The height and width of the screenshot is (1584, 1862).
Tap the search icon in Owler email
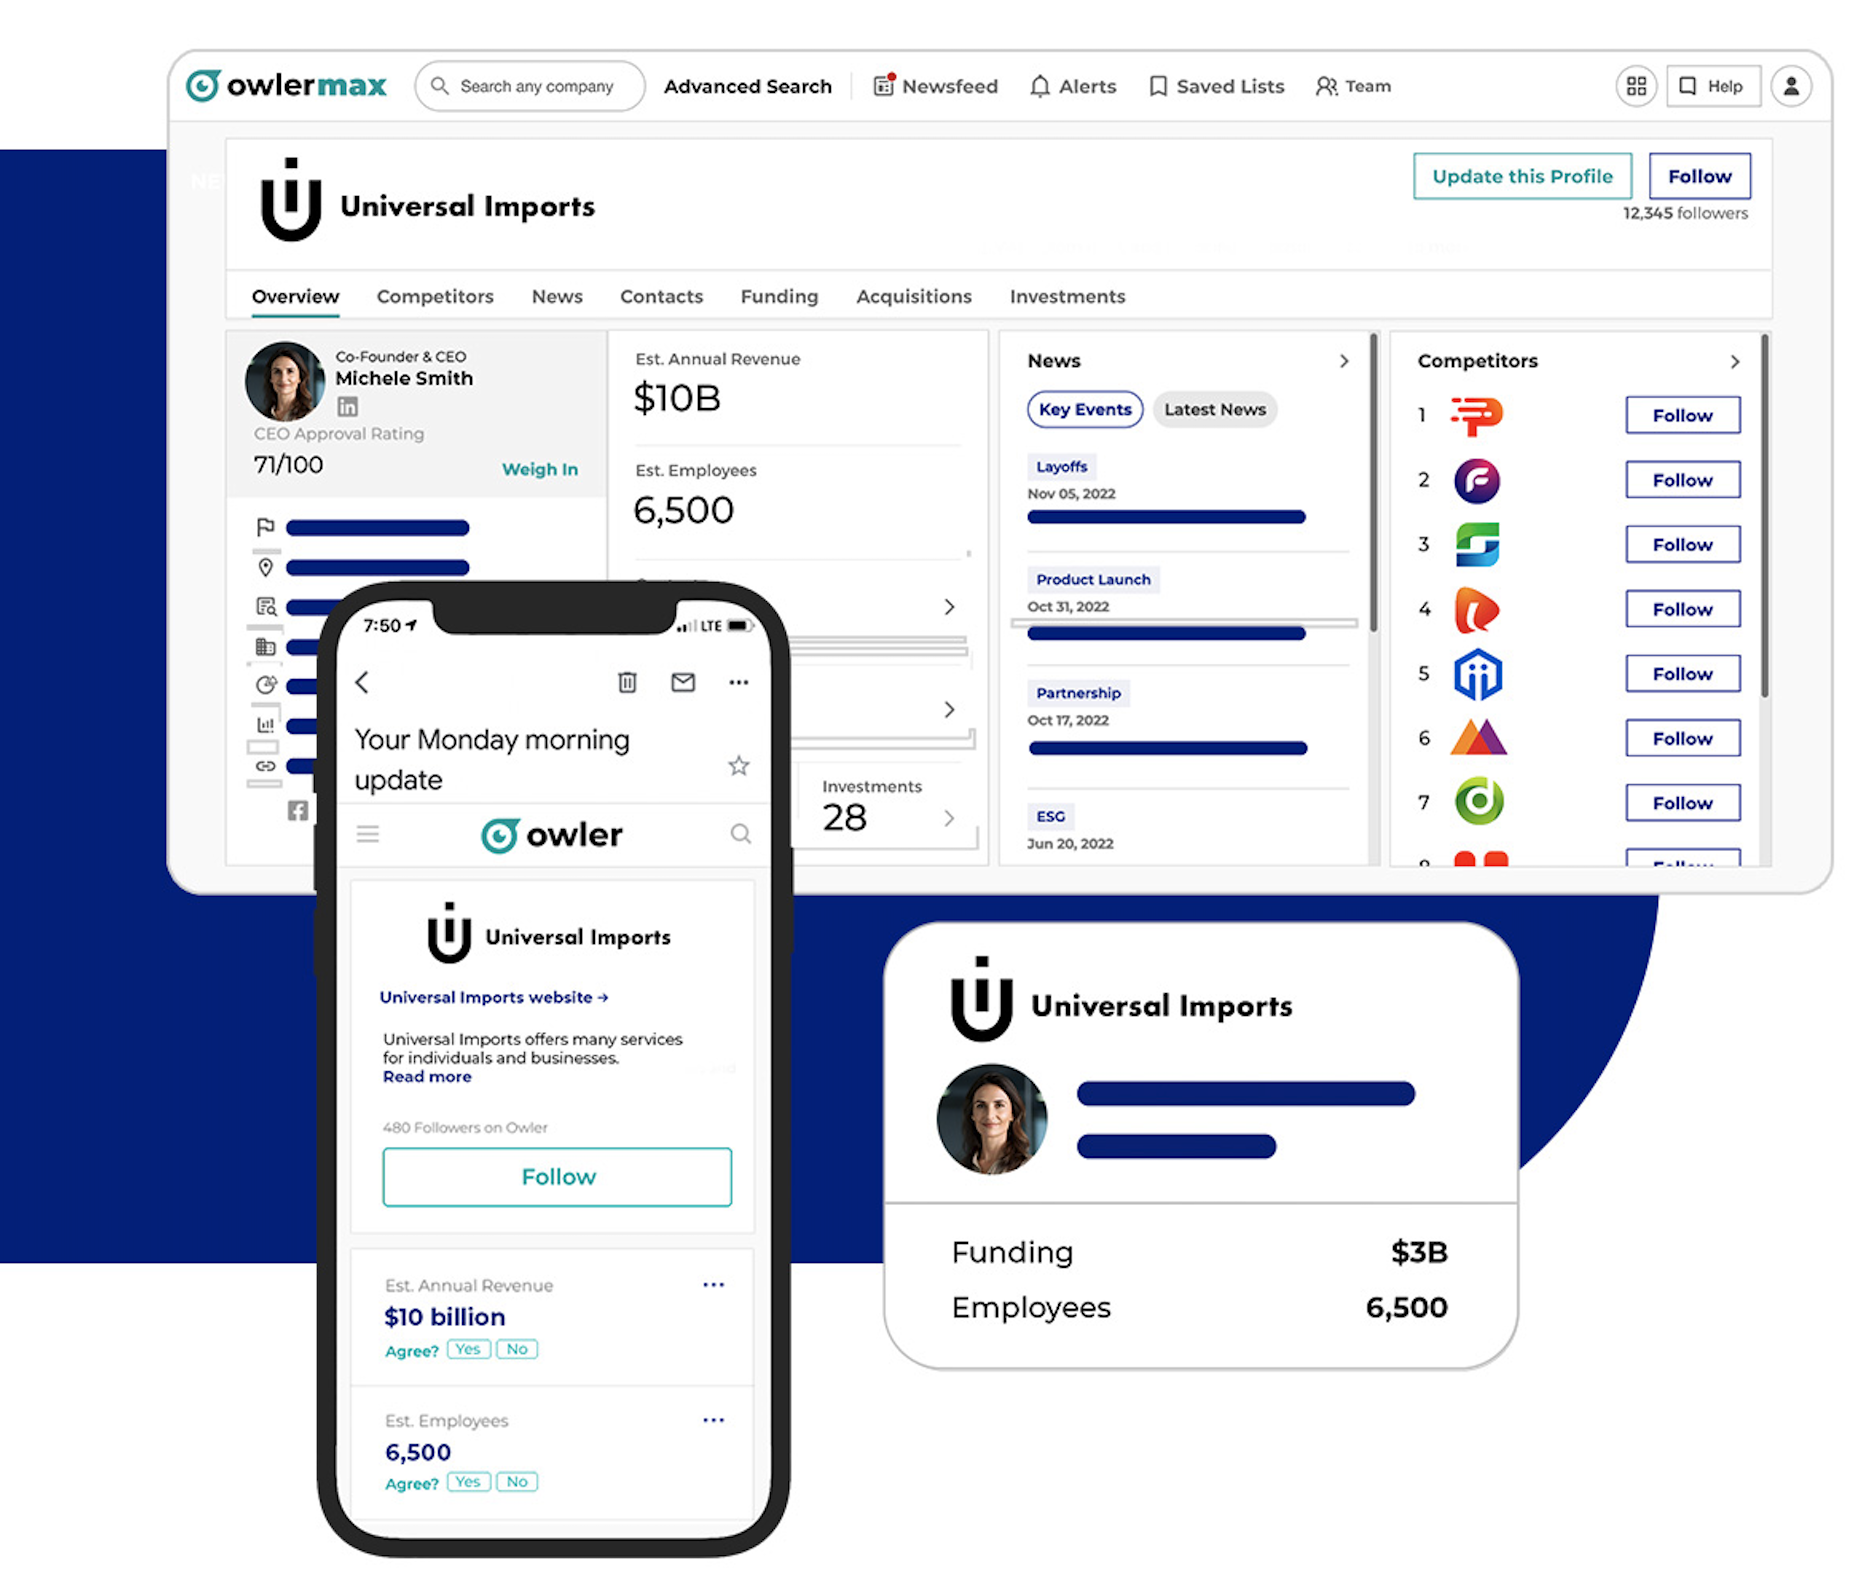740,834
